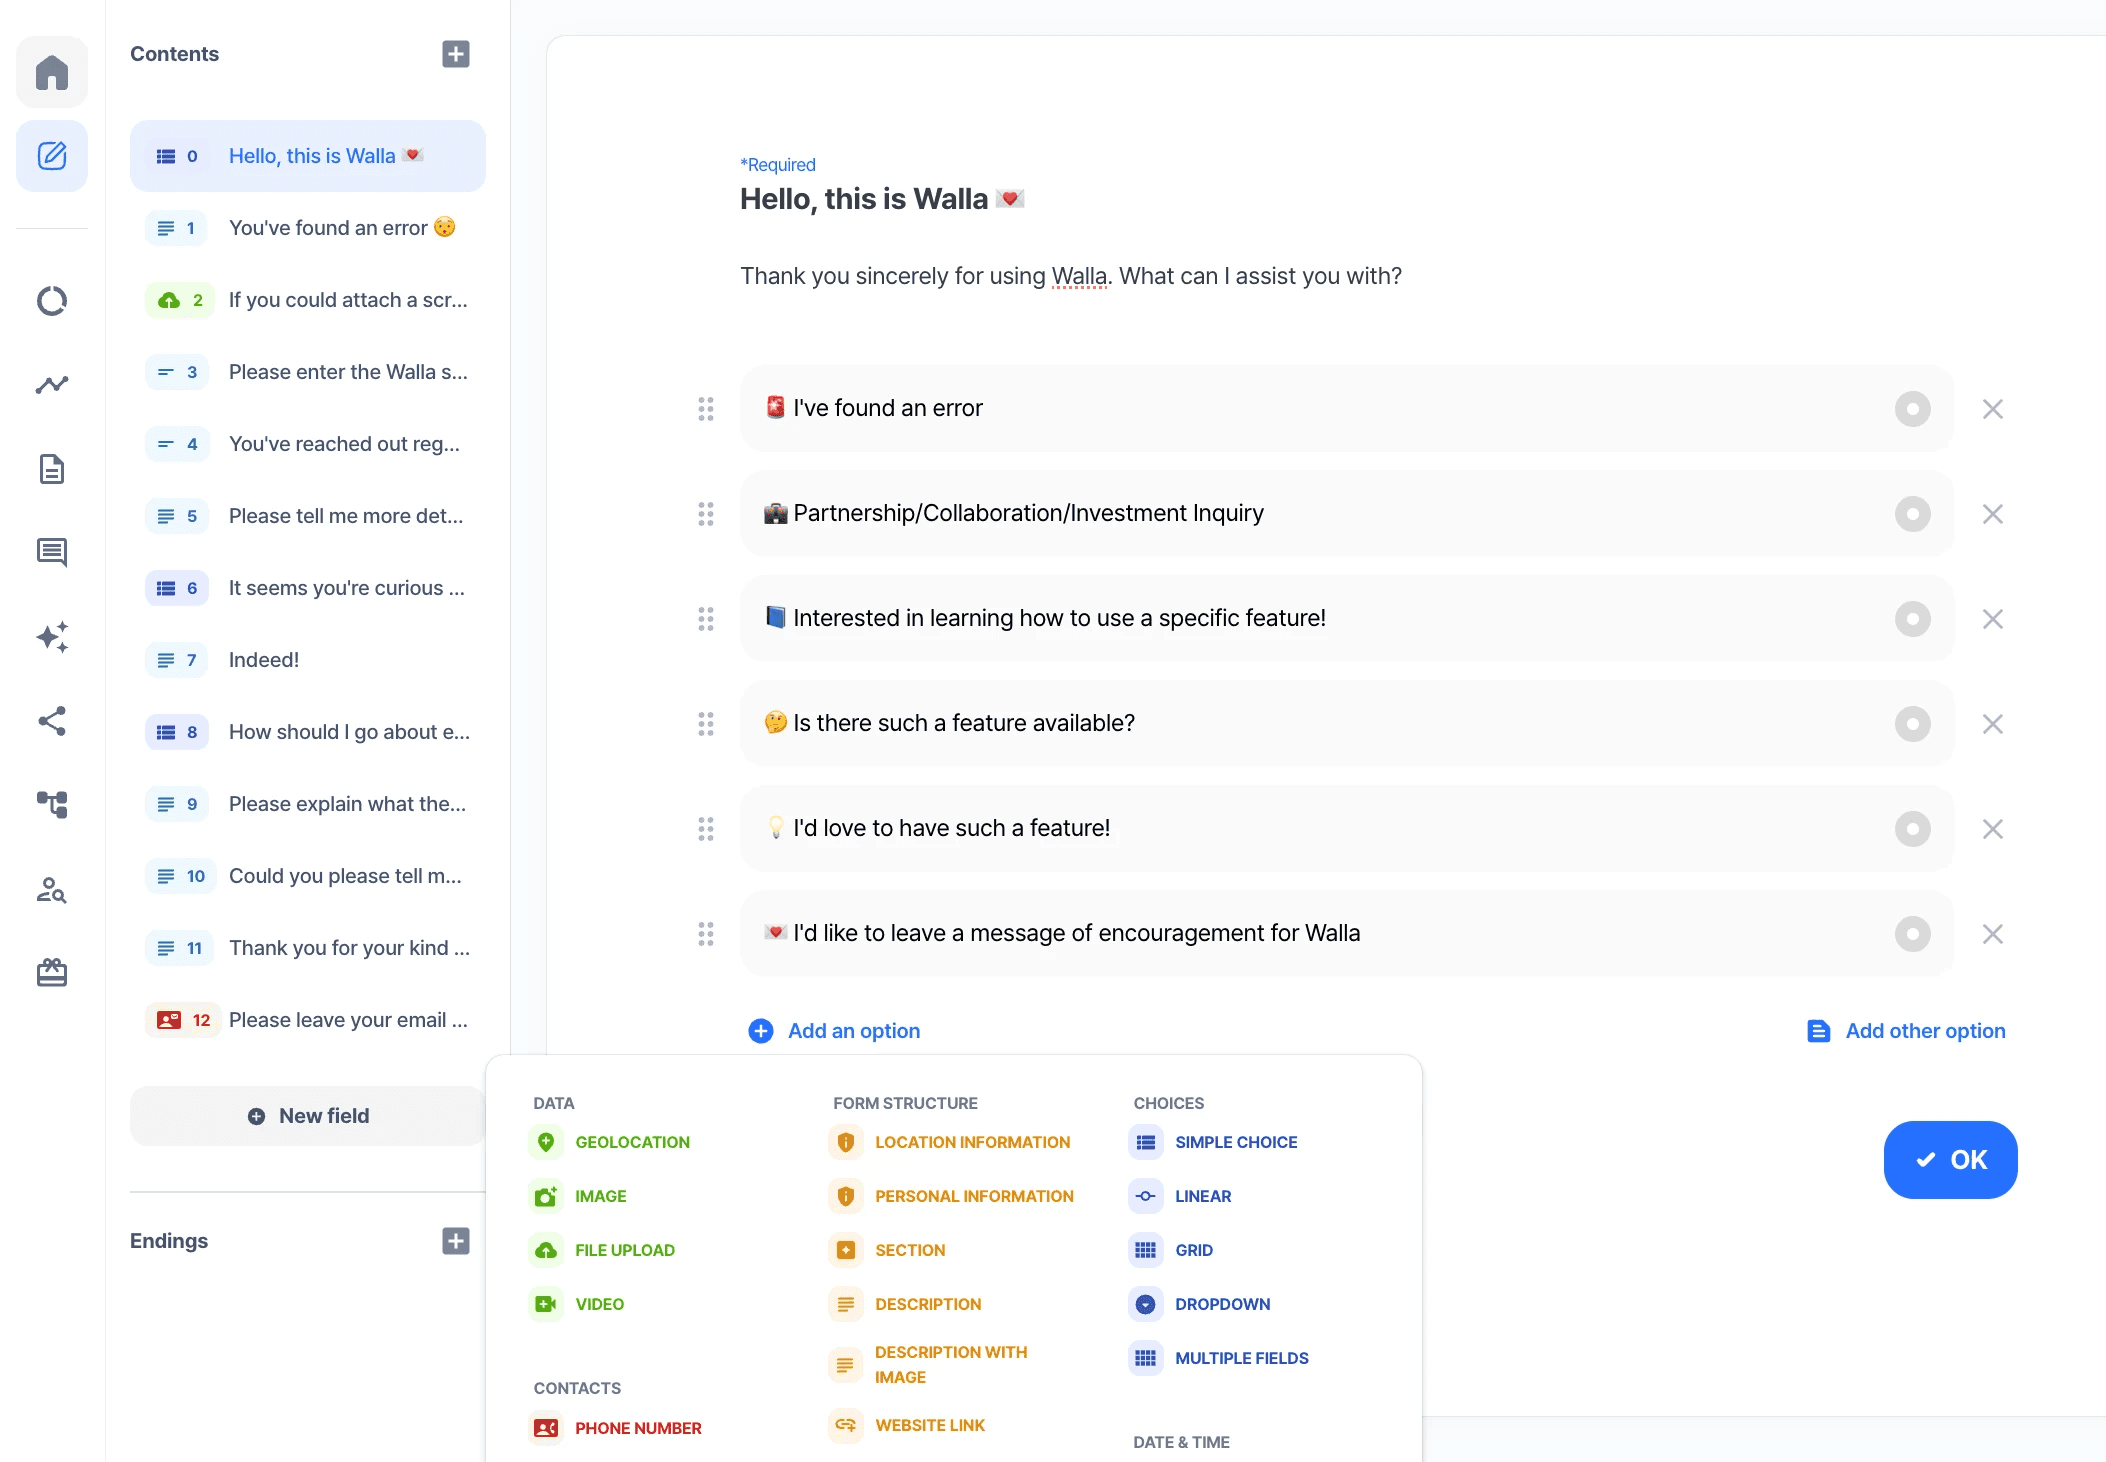Open the trend line analytics icon
The height and width of the screenshot is (1462, 2106).
pyautogui.click(x=52, y=385)
